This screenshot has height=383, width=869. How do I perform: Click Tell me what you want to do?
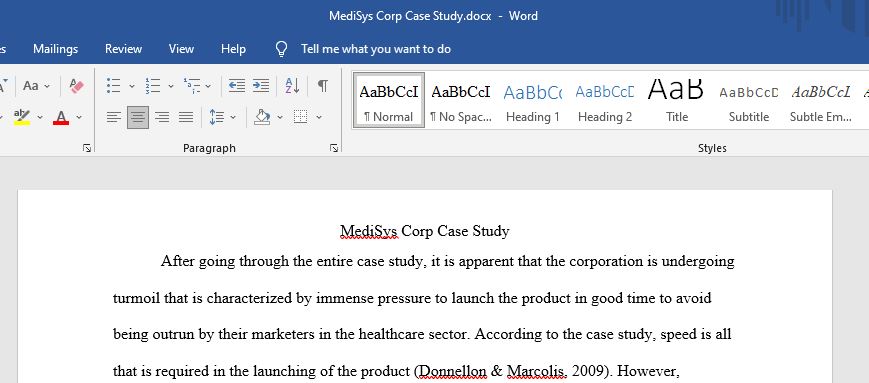click(376, 49)
